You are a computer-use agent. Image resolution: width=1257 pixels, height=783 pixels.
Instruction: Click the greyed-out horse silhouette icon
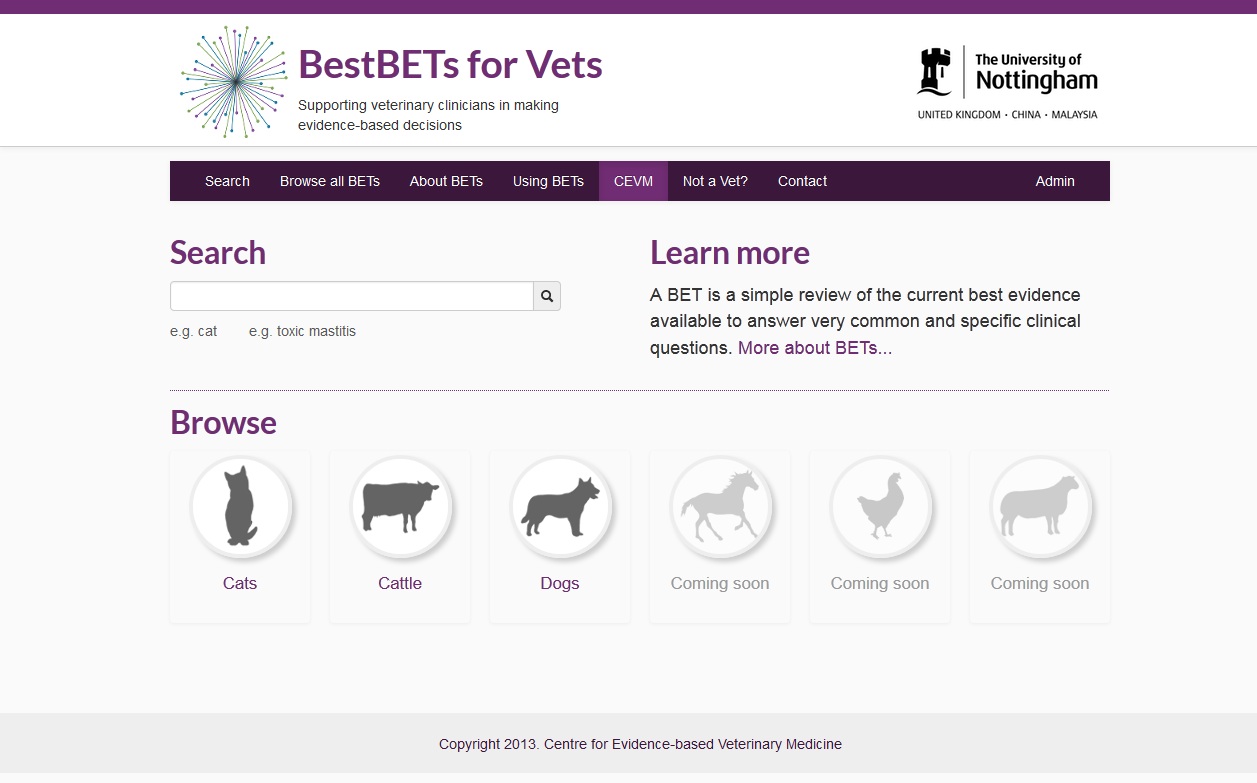pos(720,506)
